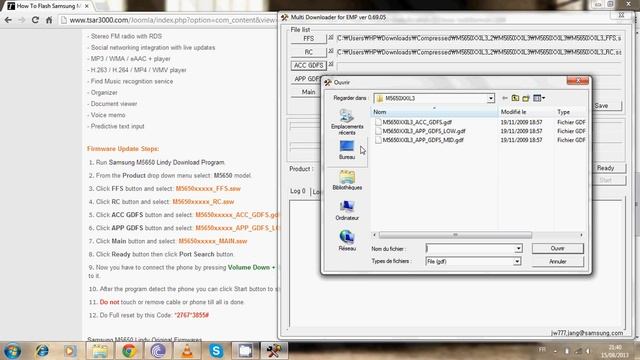Sort files by the Modifié le column
This screenshot has width=640, height=360.
pyautogui.click(x=526, y=112)
